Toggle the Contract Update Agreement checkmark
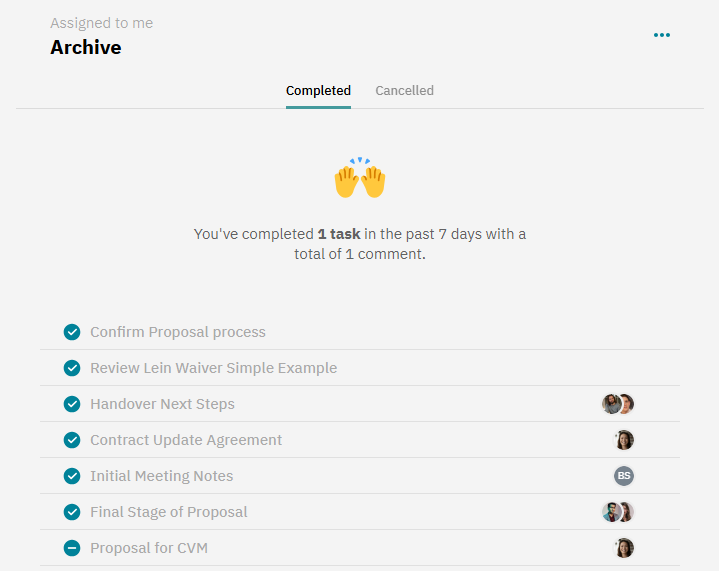The image size is (719, 571). tap(72, 440)
